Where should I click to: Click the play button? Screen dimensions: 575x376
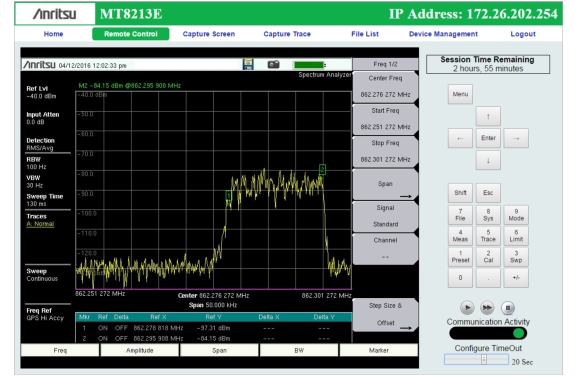point(467,307)
